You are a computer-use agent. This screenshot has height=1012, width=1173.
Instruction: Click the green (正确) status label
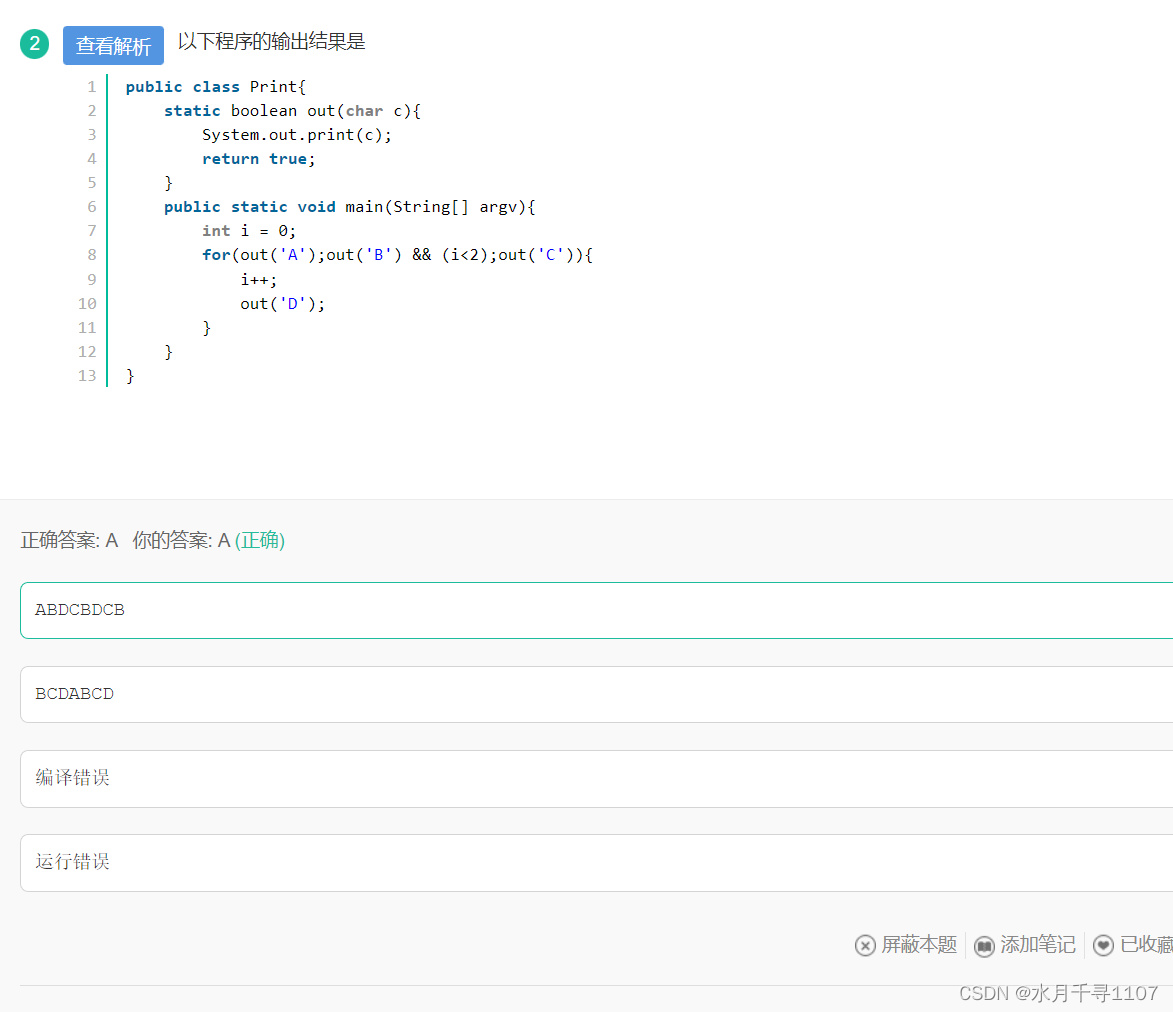[260, 541]
